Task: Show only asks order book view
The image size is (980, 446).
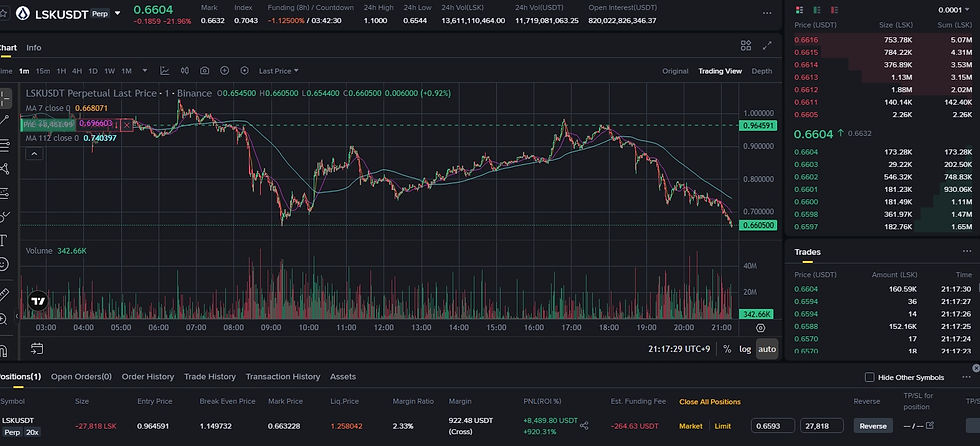Action: [836, 10]
